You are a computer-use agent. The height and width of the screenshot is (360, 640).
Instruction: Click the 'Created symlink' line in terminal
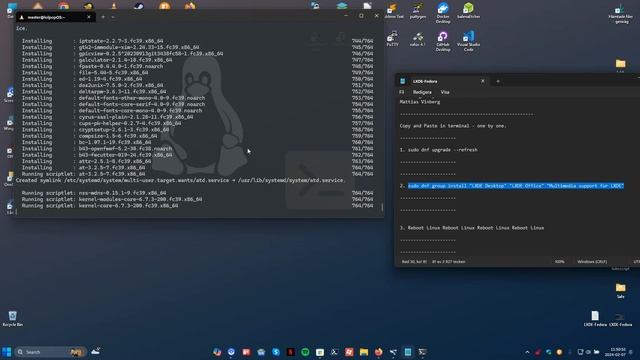[x=180, y=180]
